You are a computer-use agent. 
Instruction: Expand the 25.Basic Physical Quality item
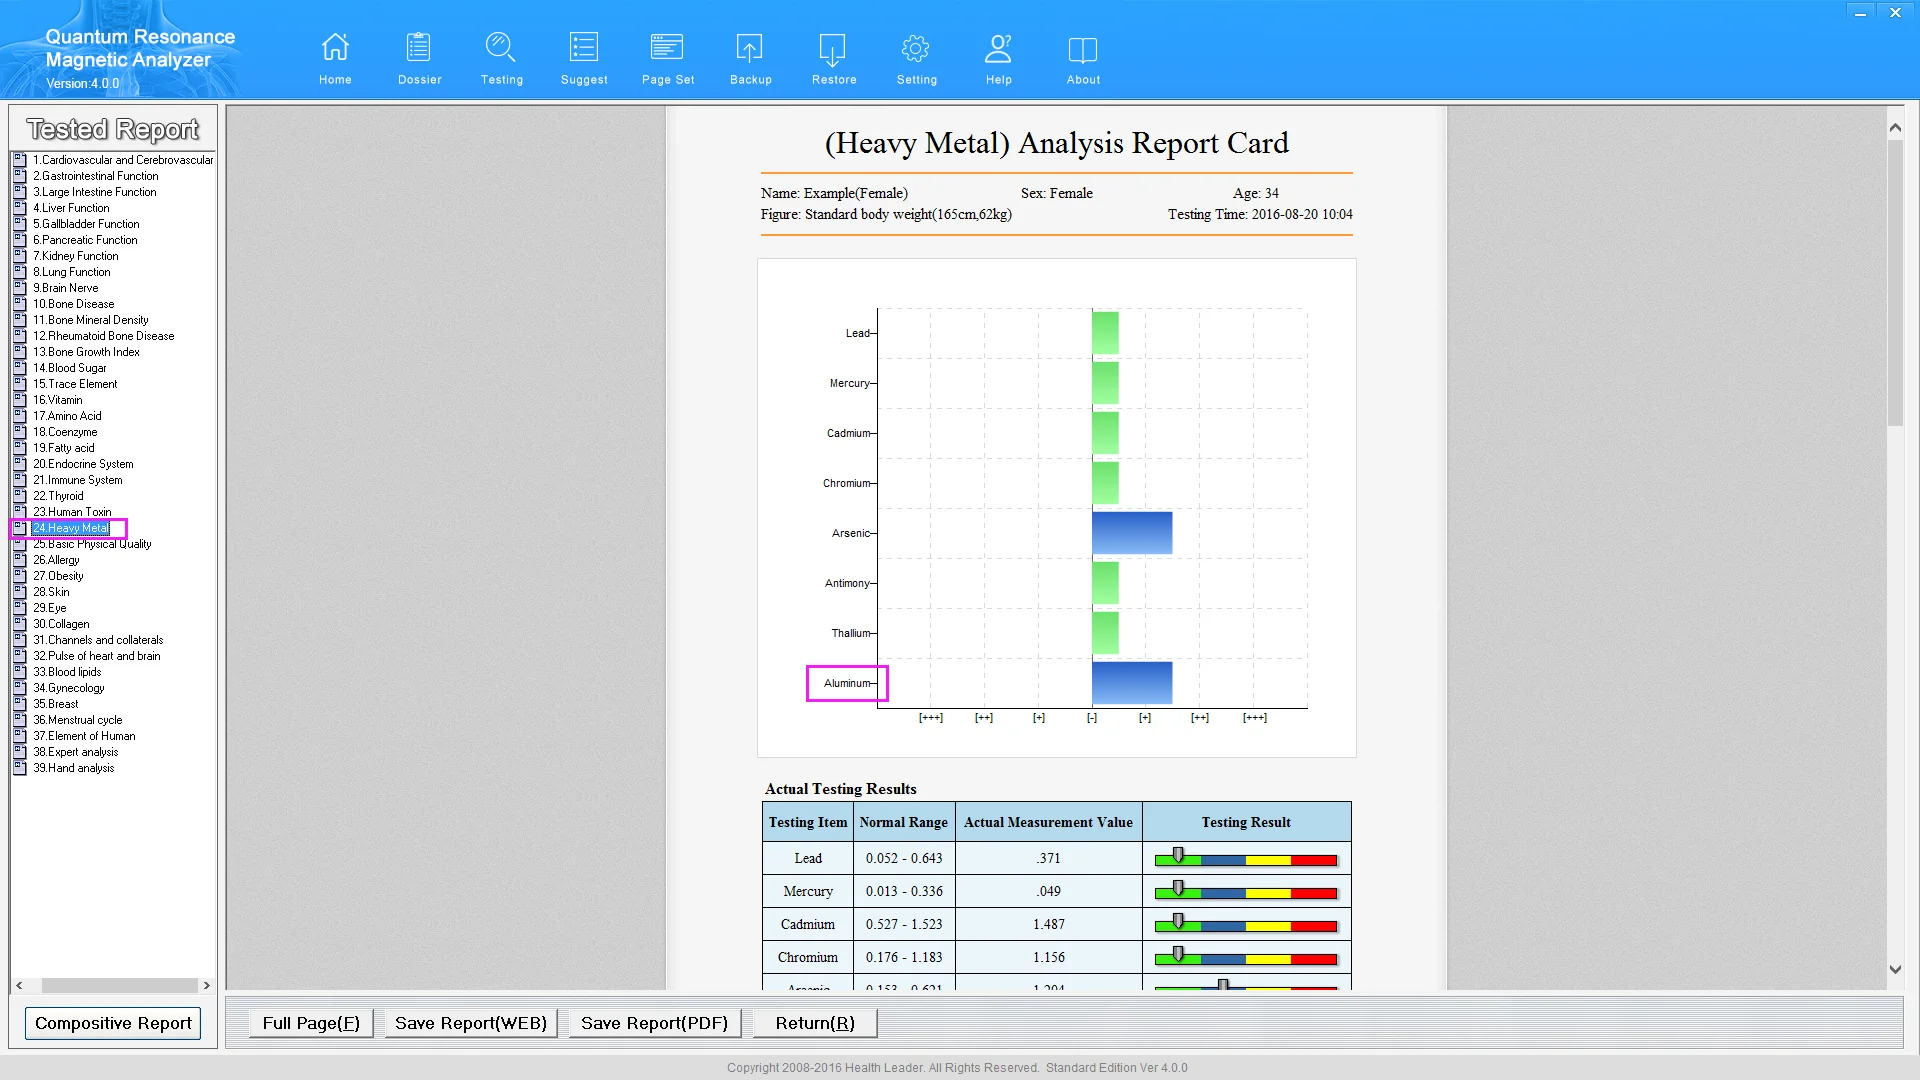(x=92, y=543)
